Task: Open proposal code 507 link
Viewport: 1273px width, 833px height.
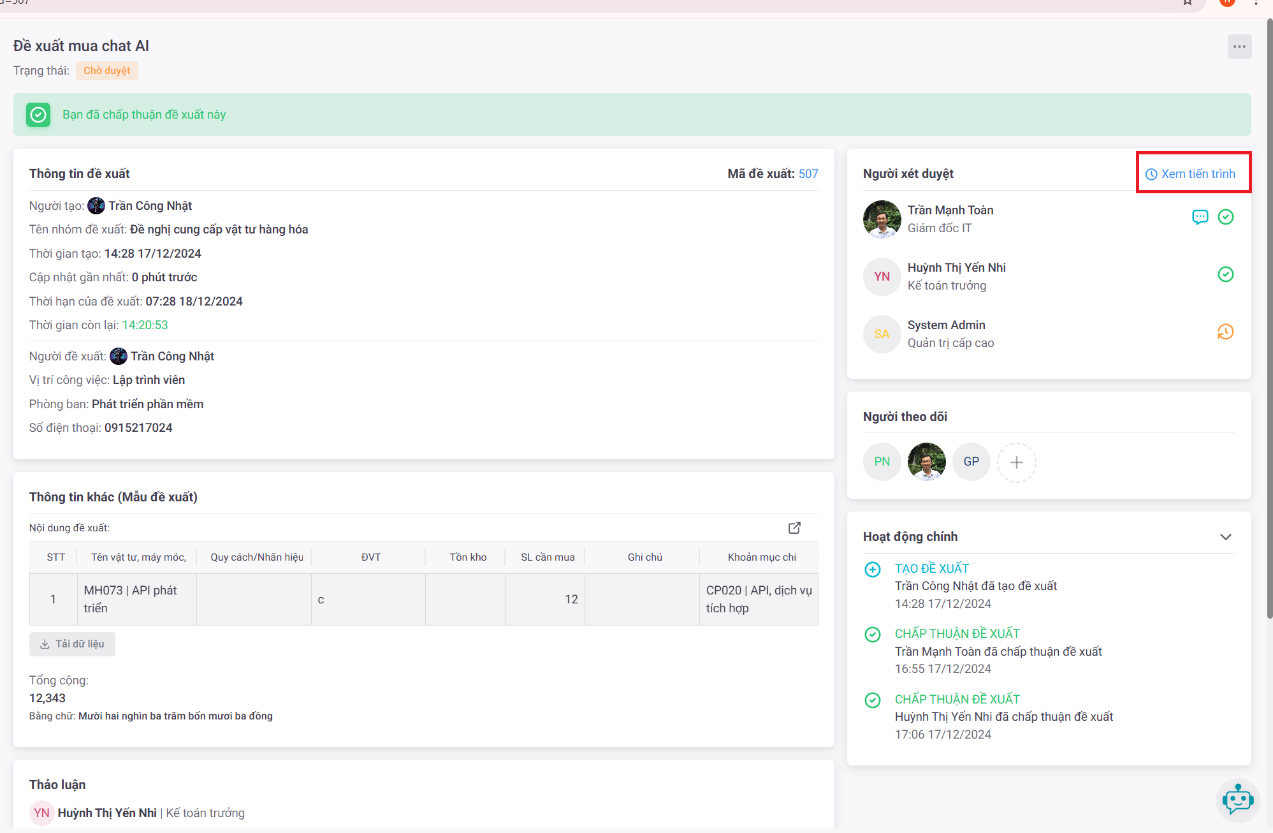Action: [x=808, y=174]
